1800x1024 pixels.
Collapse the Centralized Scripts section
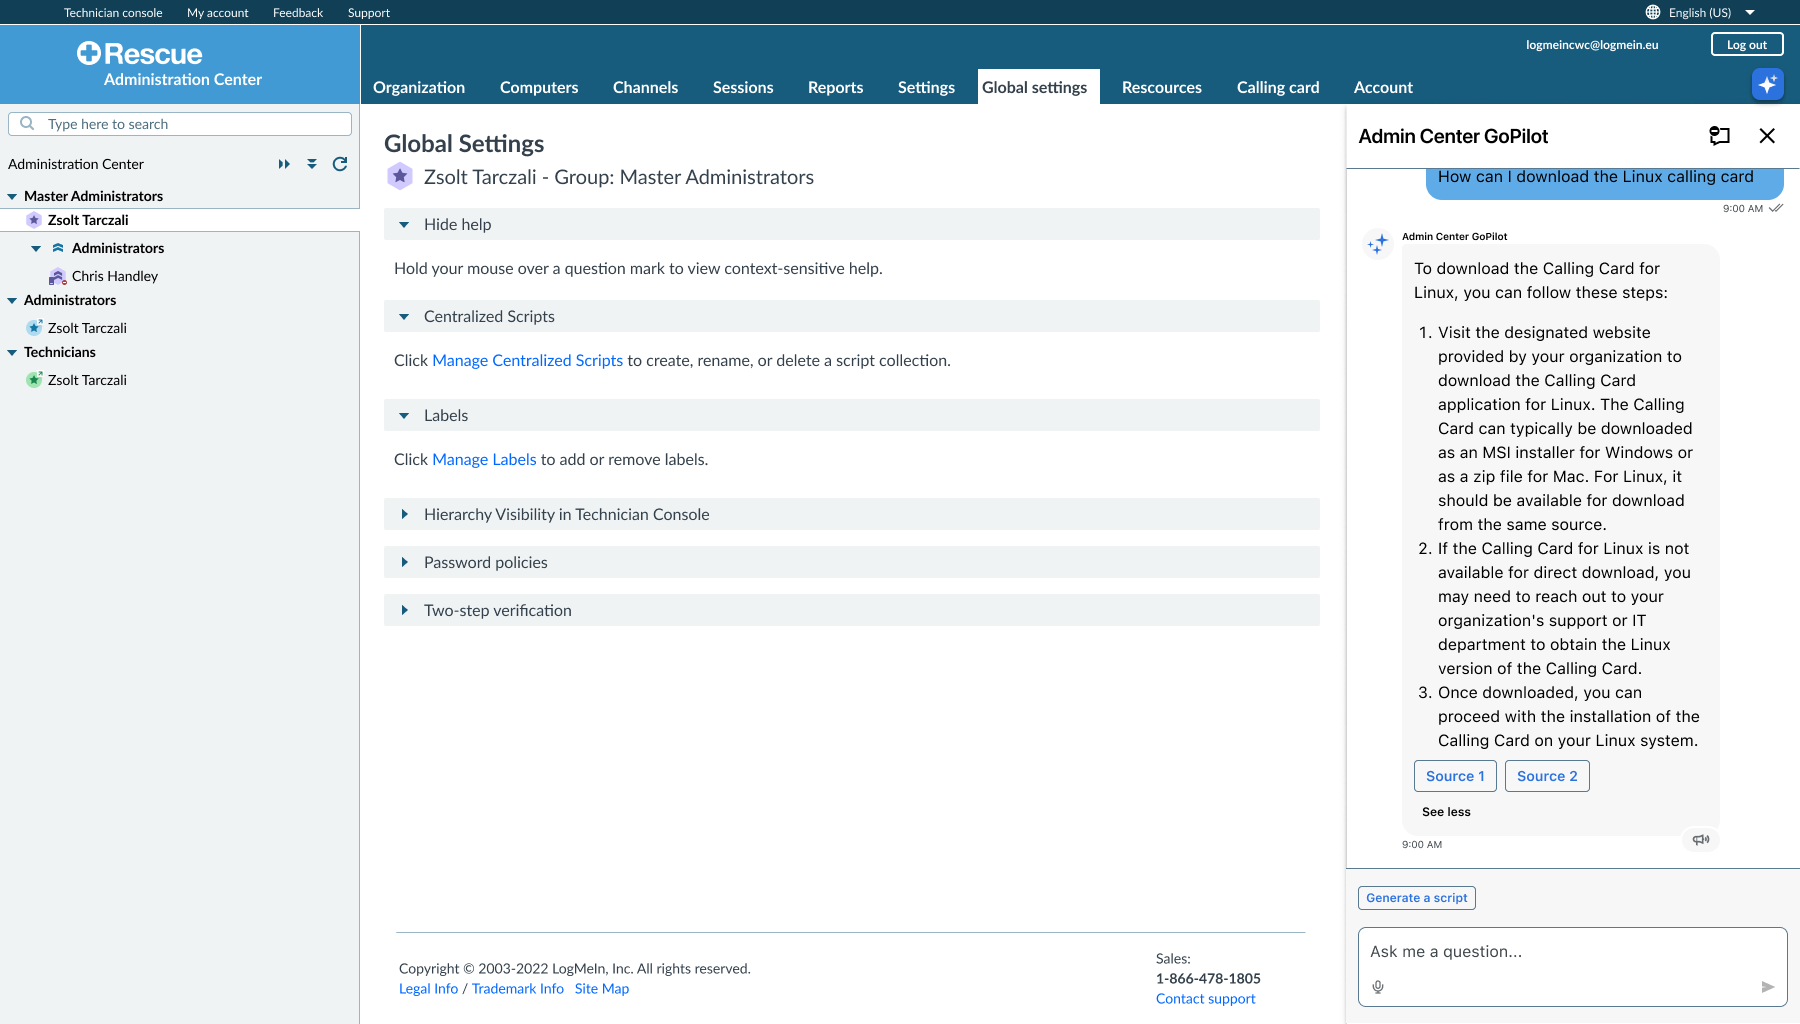(404, 317)
